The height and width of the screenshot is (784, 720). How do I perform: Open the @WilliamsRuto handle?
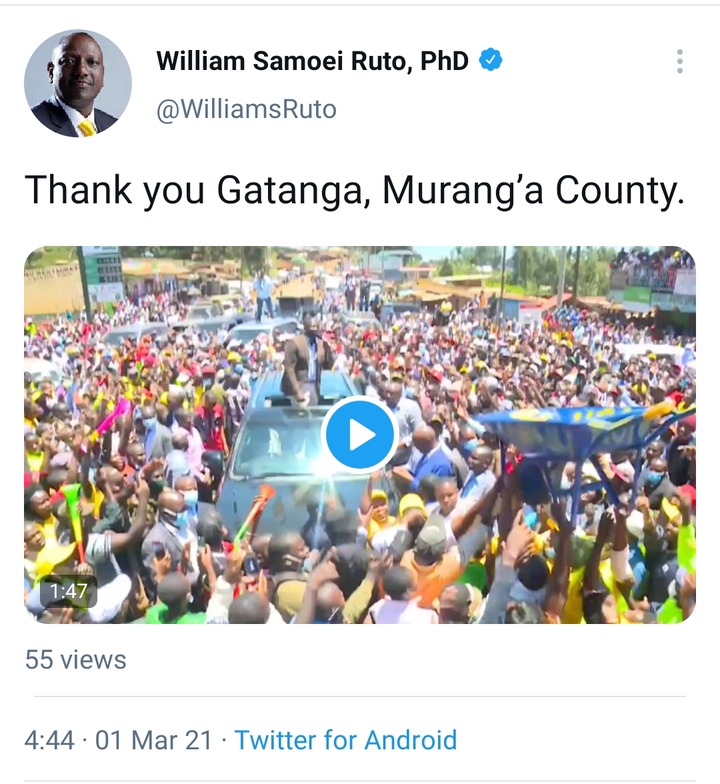(x=246, y=109)
